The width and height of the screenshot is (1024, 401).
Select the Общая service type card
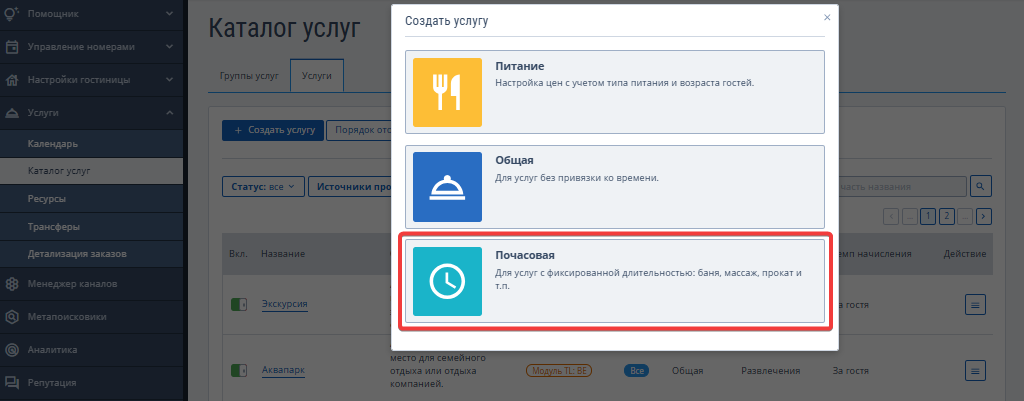point(615,187)
